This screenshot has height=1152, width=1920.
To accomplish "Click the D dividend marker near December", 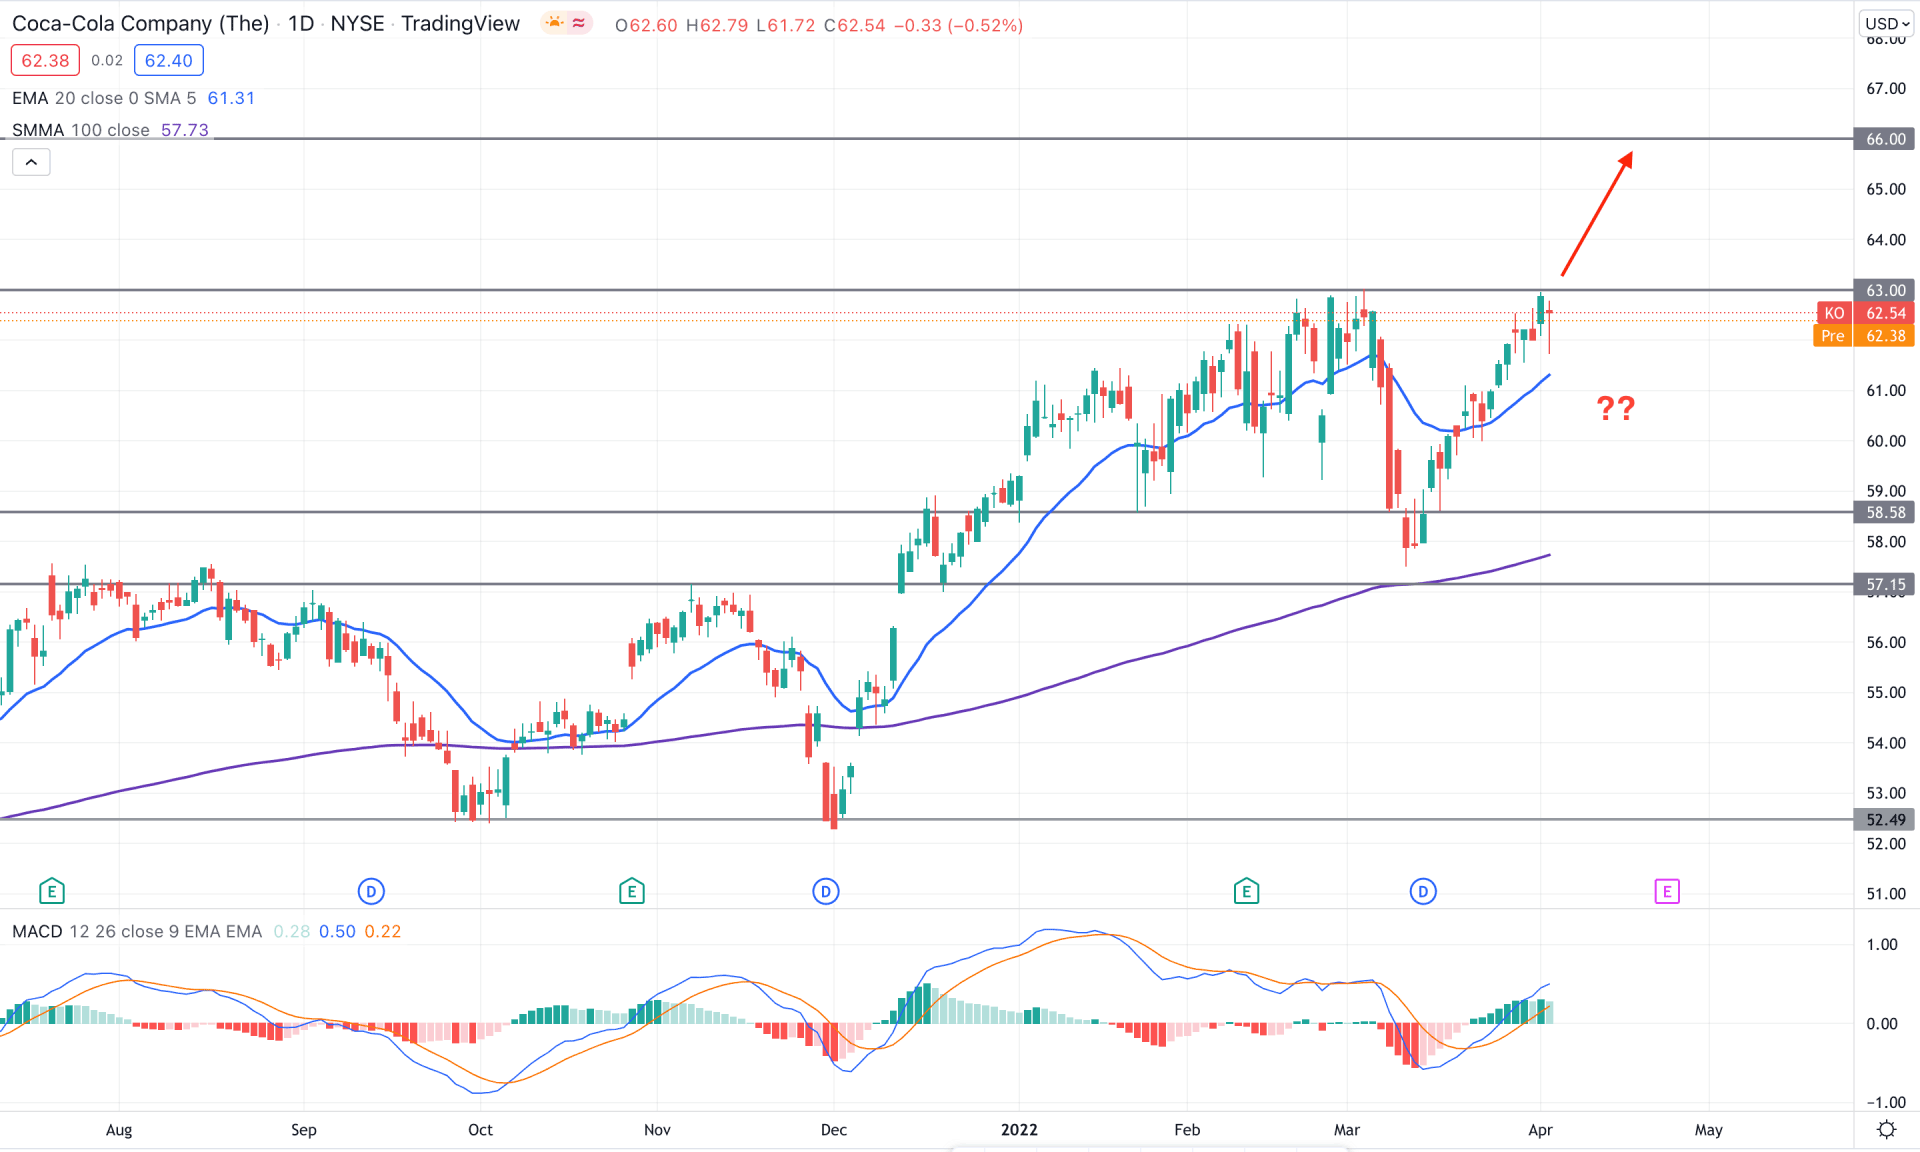I will pos(826,890).
